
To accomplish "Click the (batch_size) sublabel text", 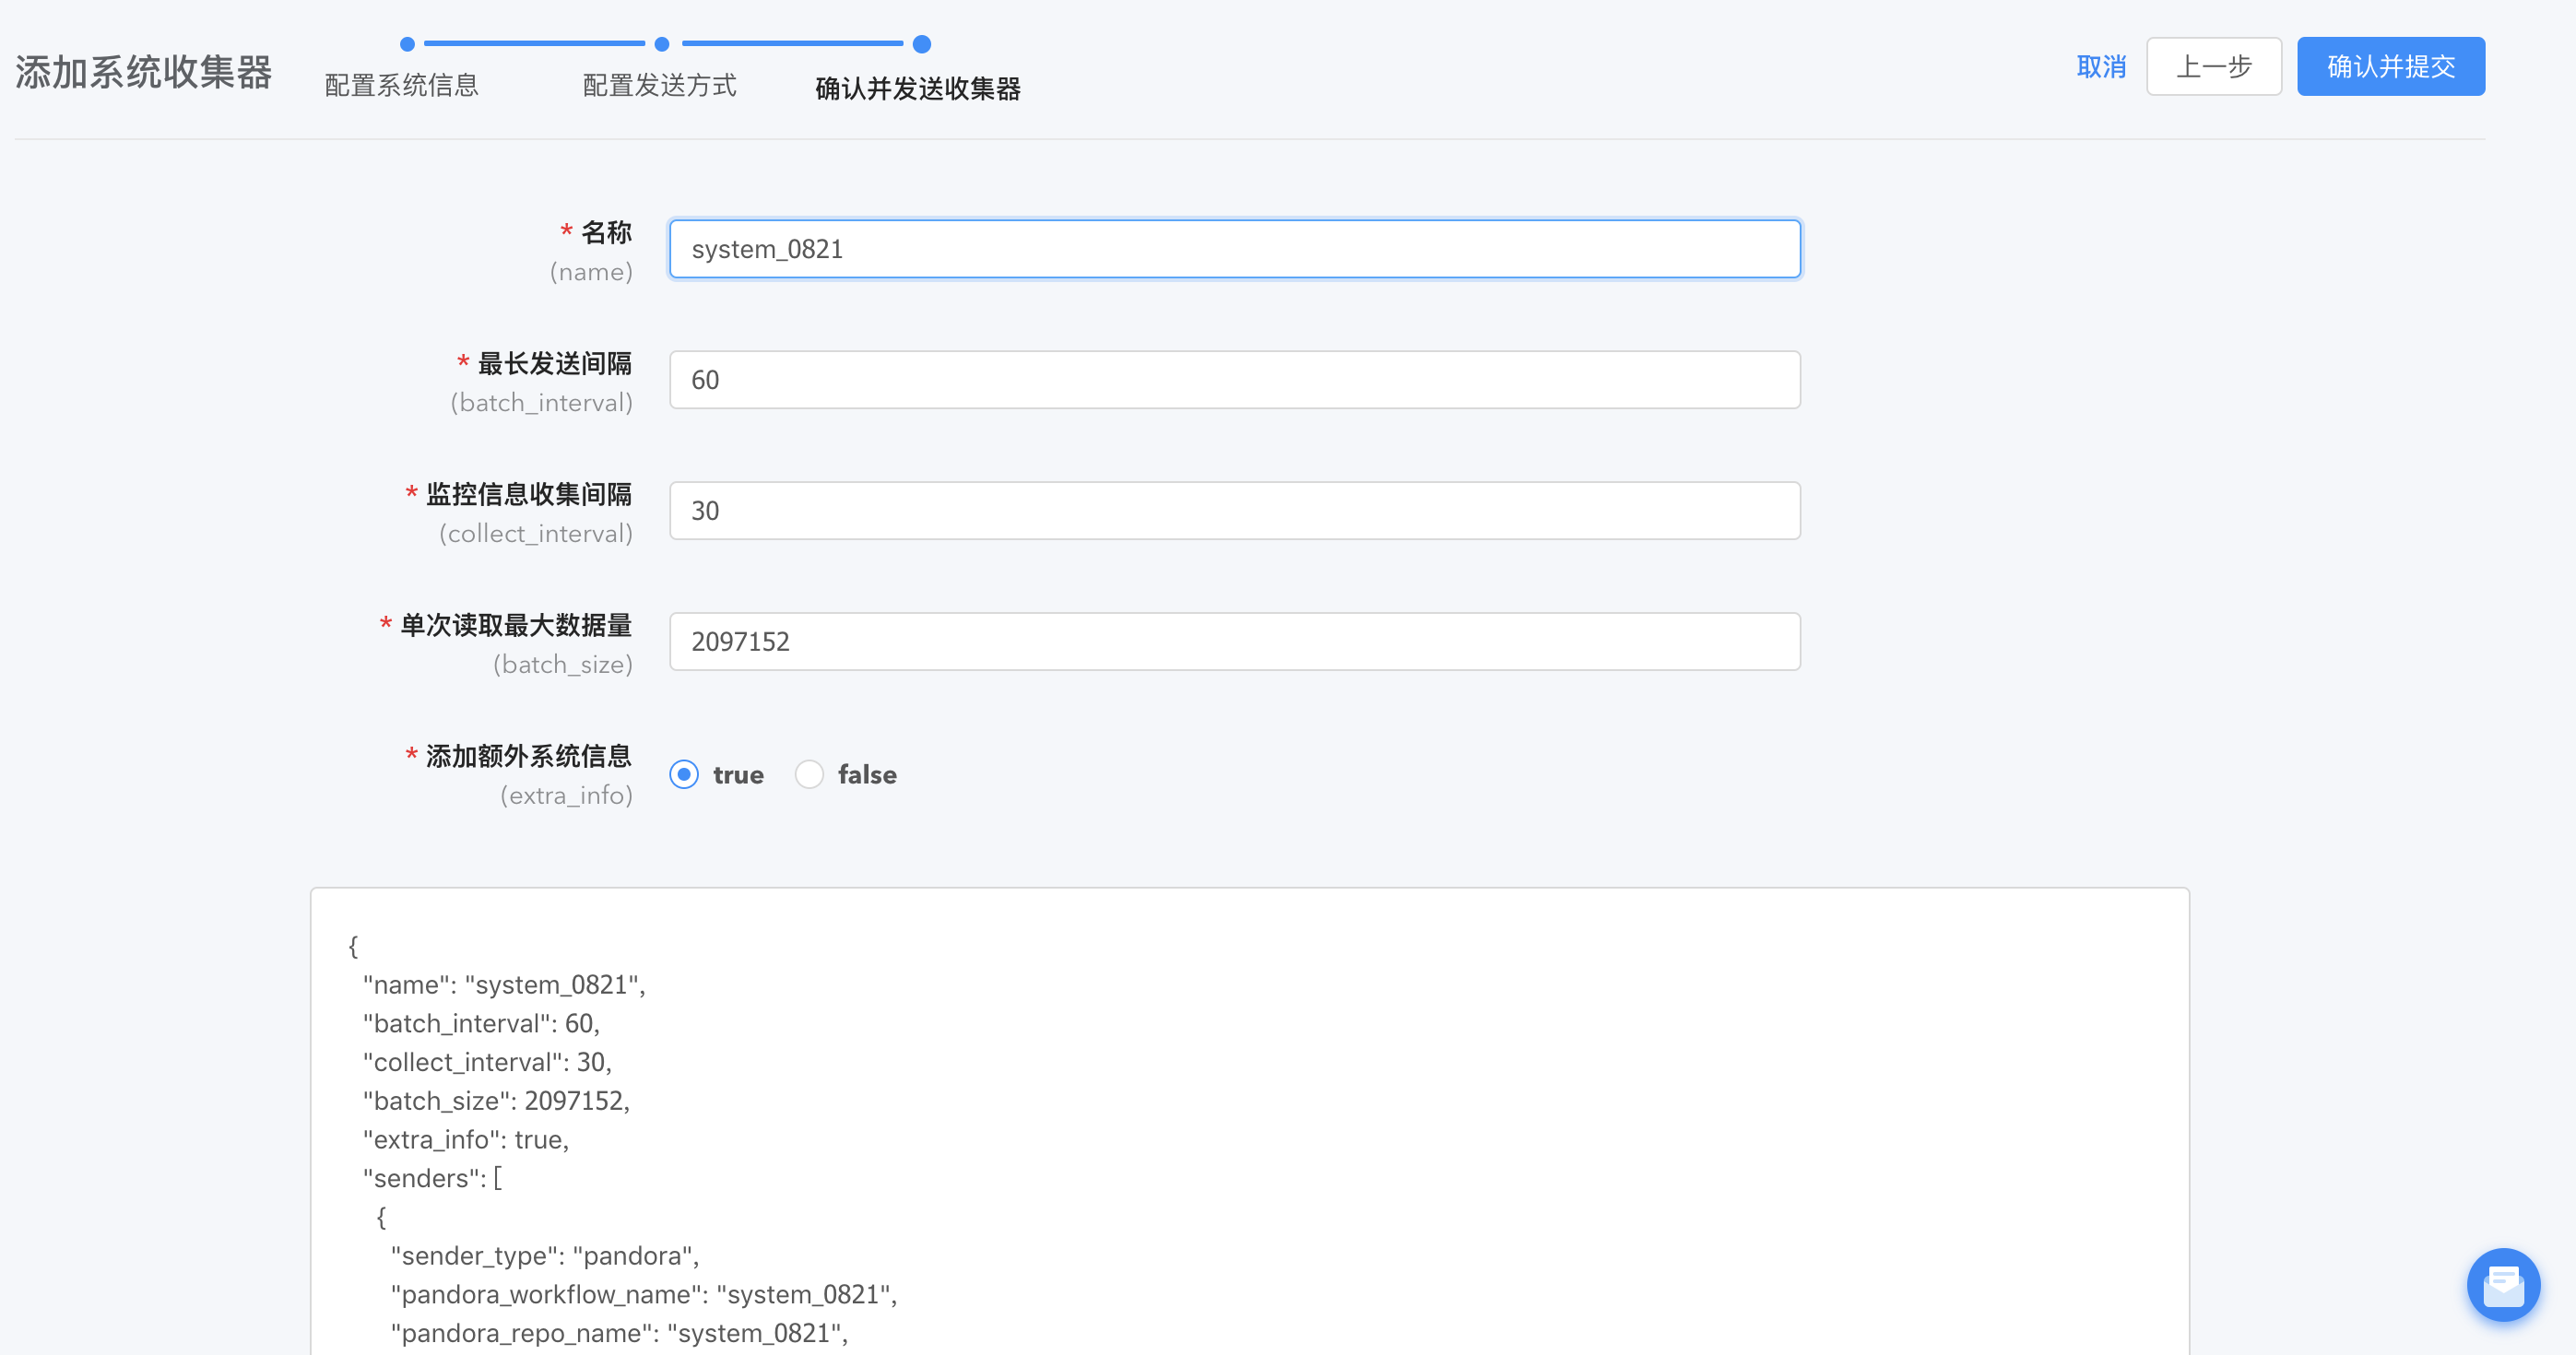I will (x=562, y=665).
